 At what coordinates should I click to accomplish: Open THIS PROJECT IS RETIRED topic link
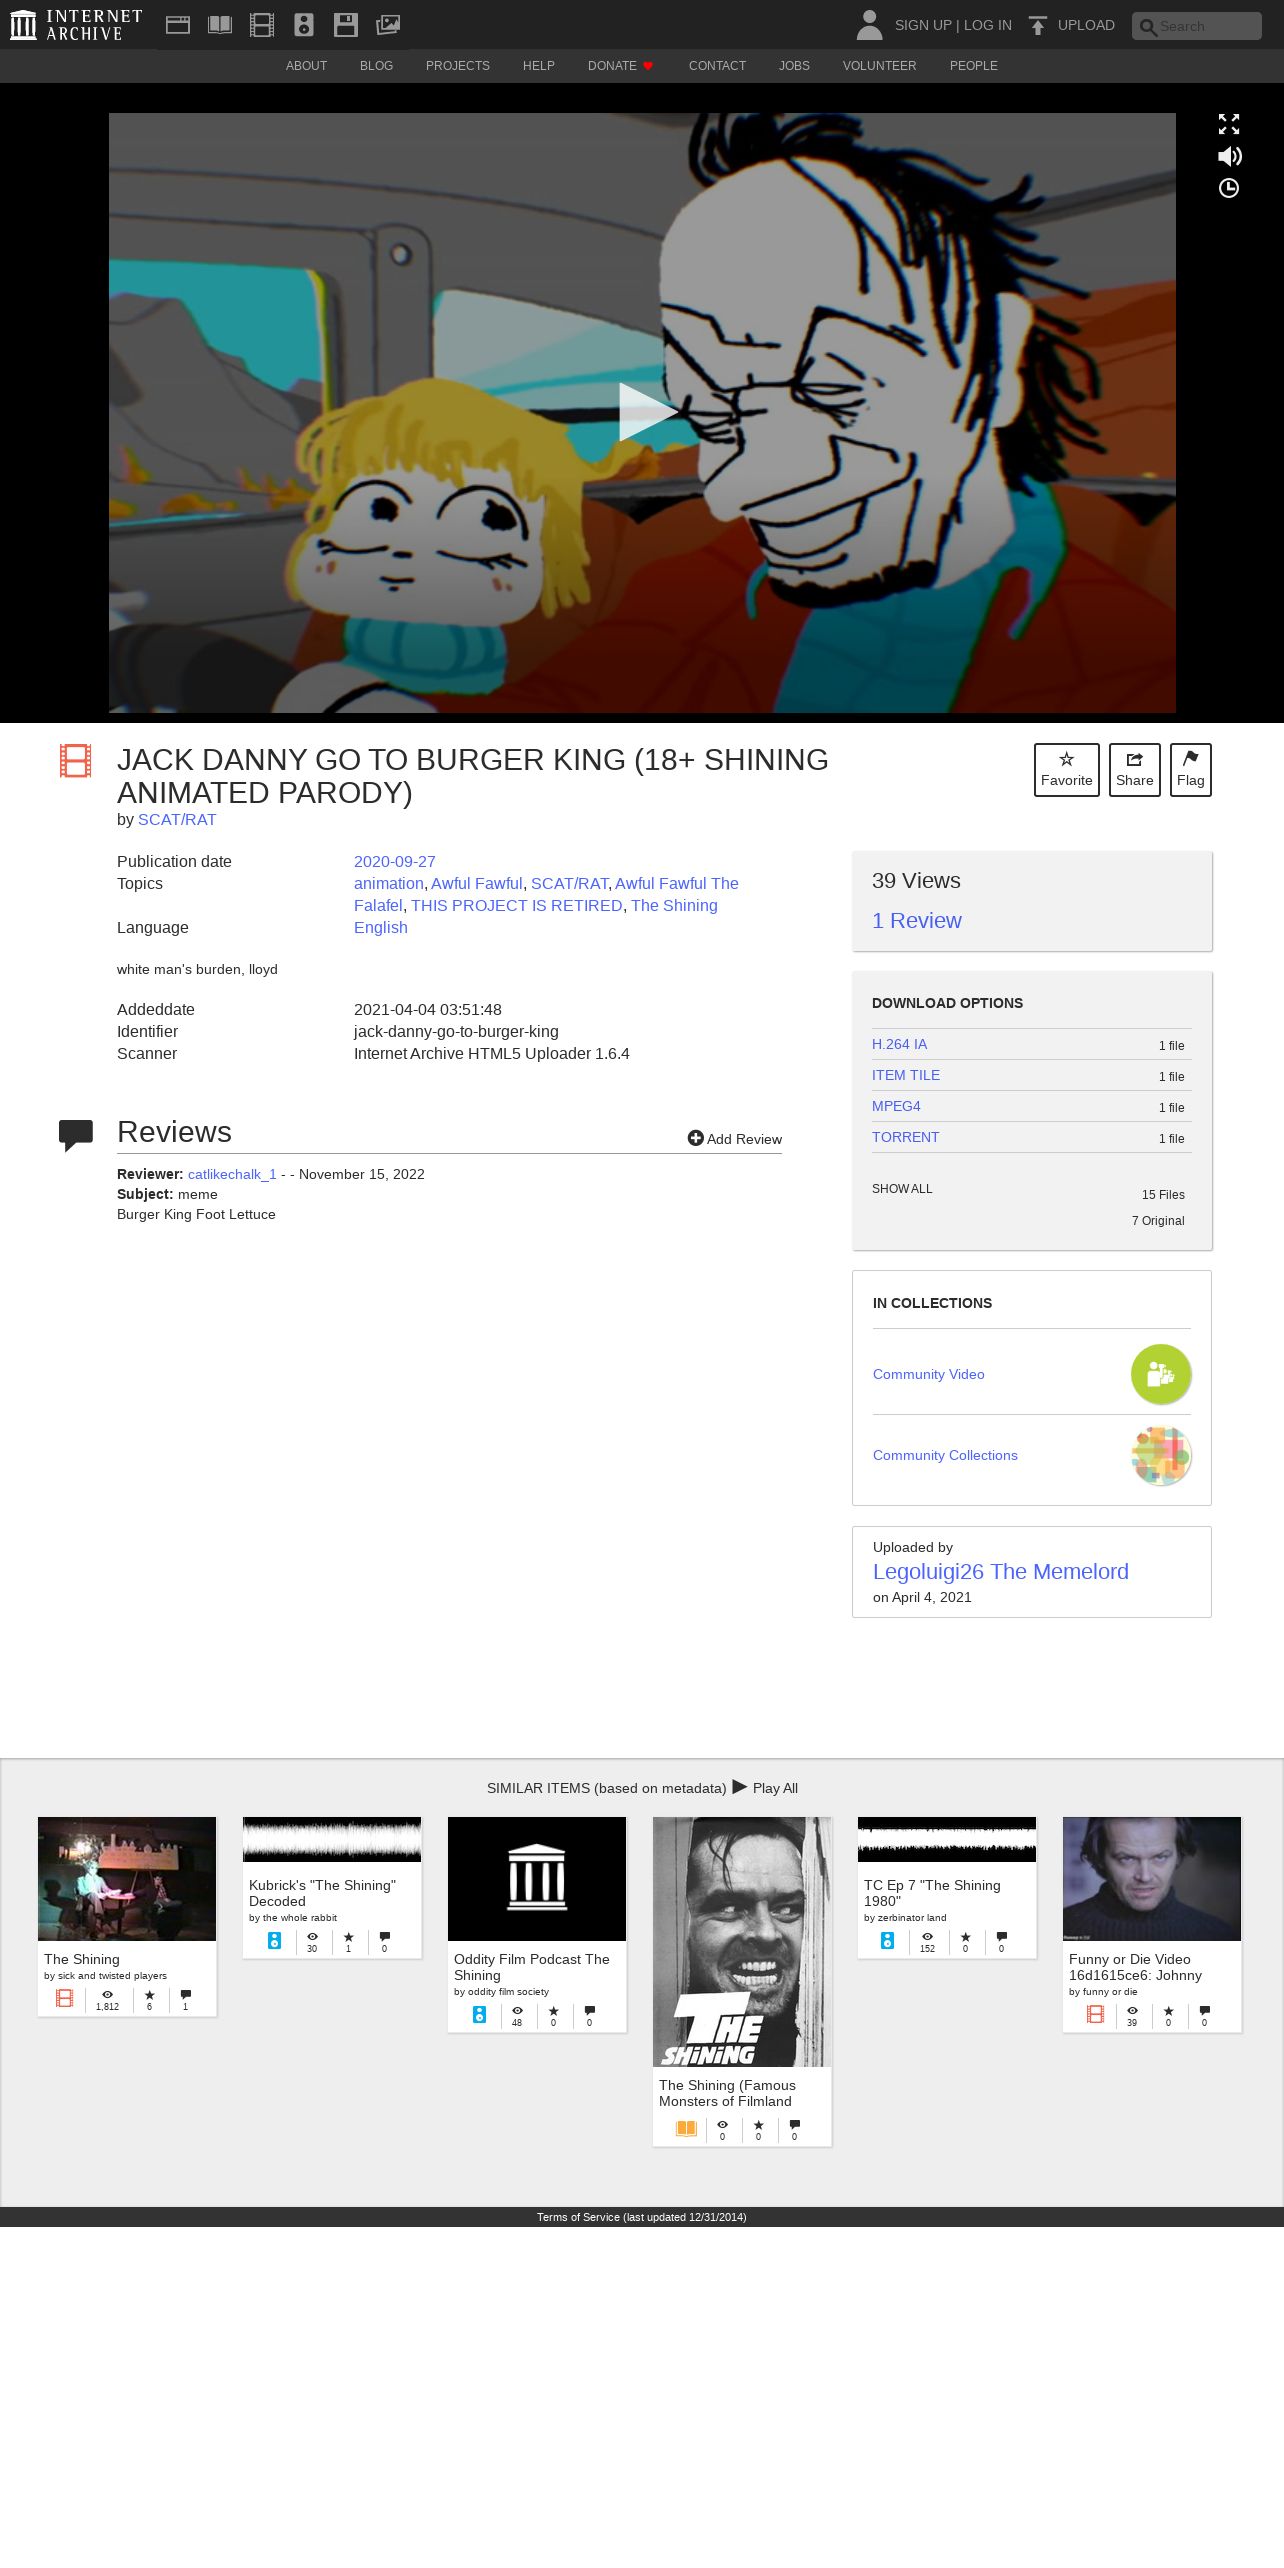click(517, 906)
